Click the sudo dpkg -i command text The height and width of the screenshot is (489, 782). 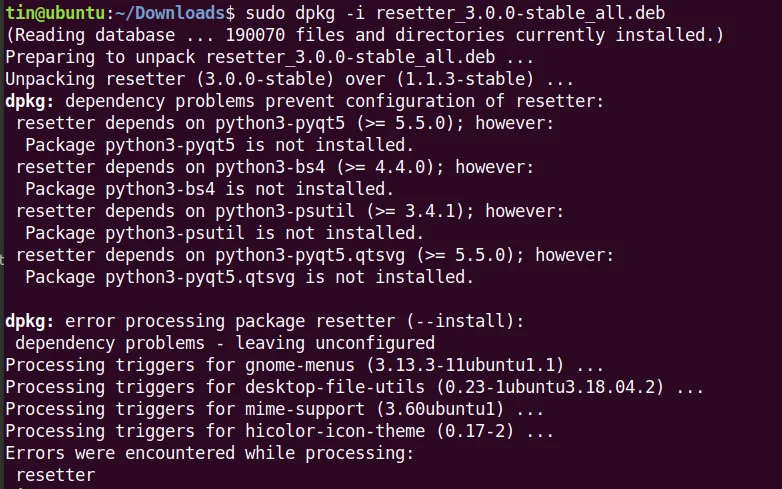[x=305, y=13]
